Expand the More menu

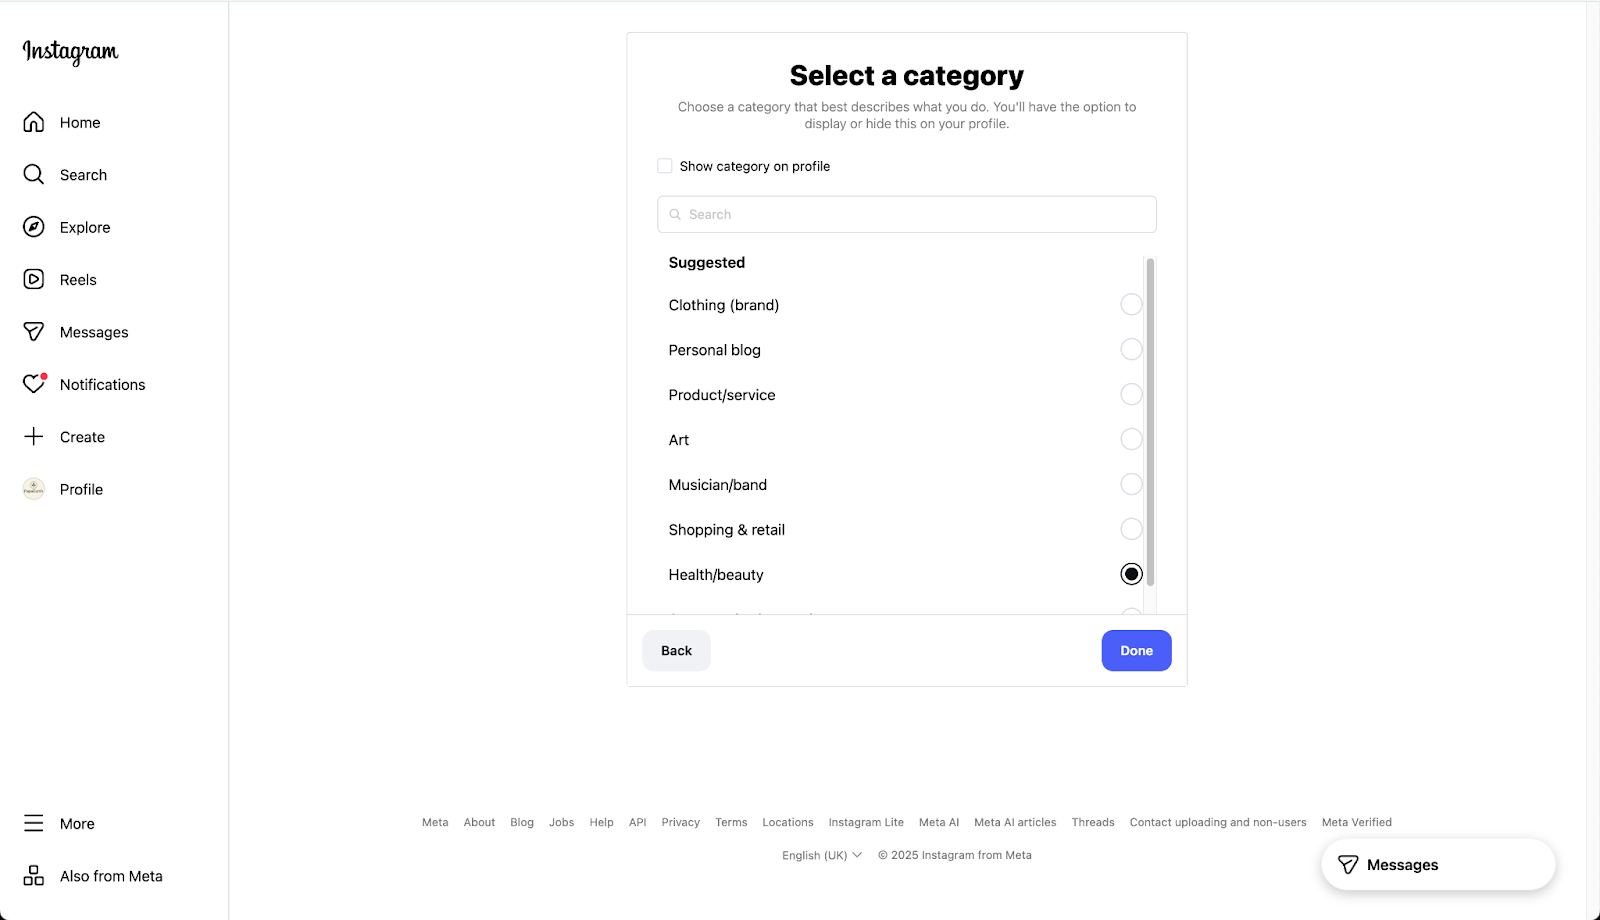click(x=60, y=824)
